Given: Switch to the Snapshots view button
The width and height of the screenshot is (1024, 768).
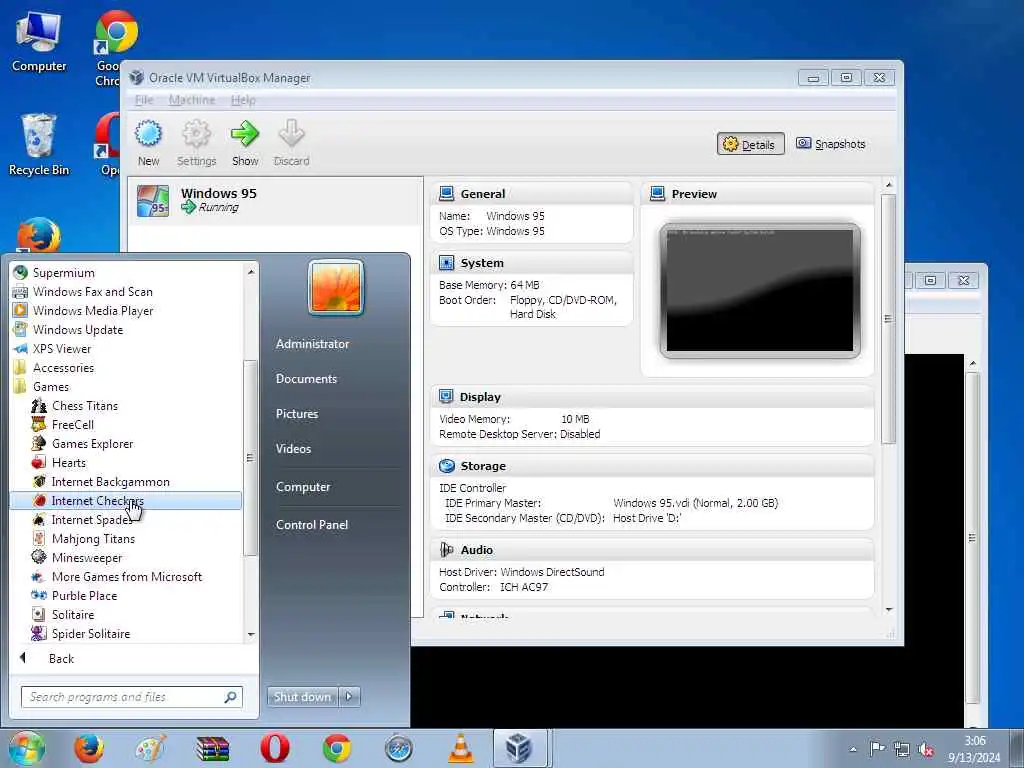Looking at the screenshot, I should (x=831, y=144).
